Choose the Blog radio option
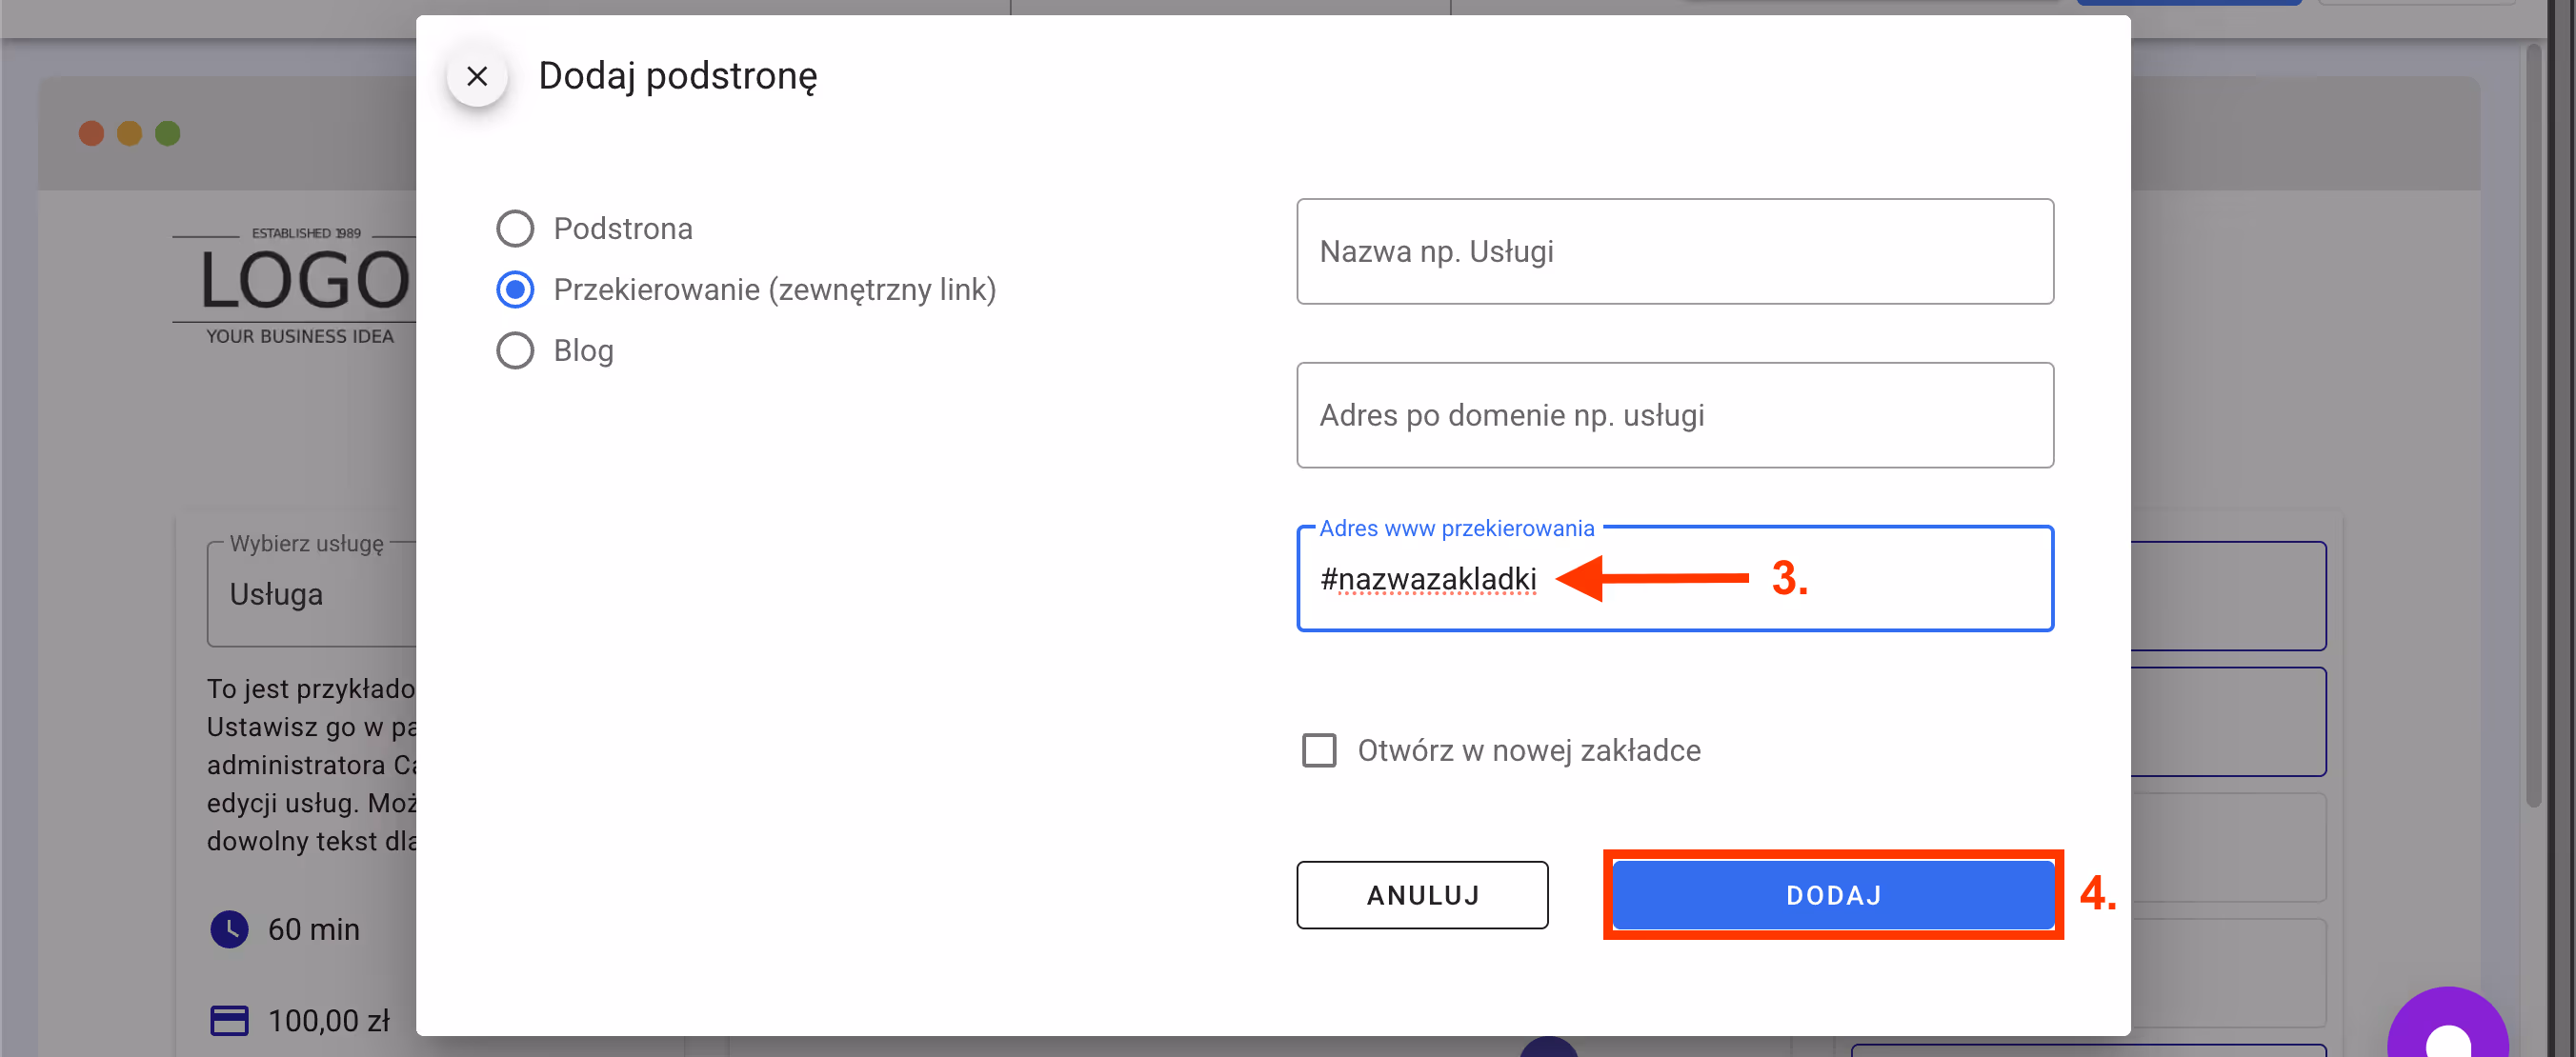Viewport: 2576px width, 1057px height. click(x=515, y=351)
